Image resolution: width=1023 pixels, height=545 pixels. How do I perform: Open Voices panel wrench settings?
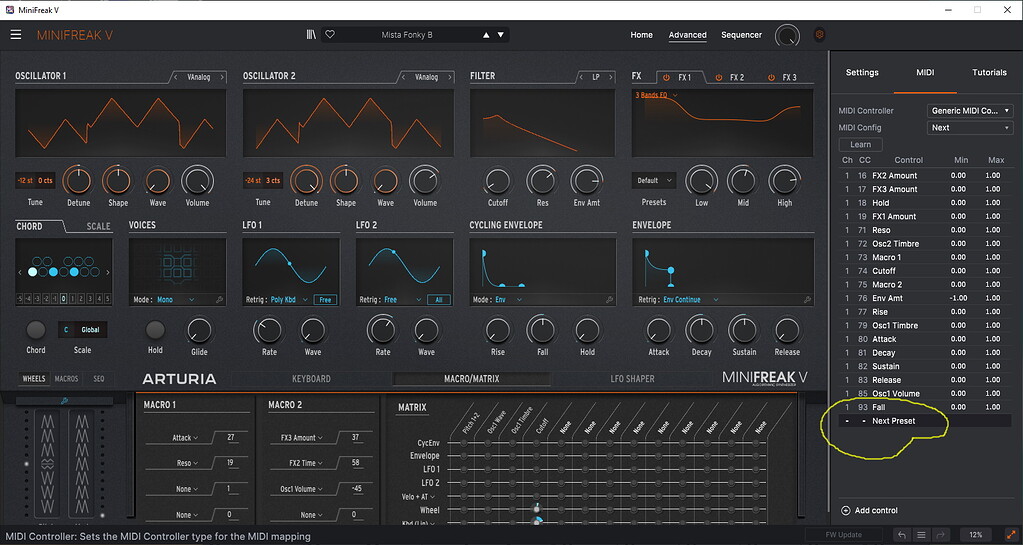click(220, 300)
